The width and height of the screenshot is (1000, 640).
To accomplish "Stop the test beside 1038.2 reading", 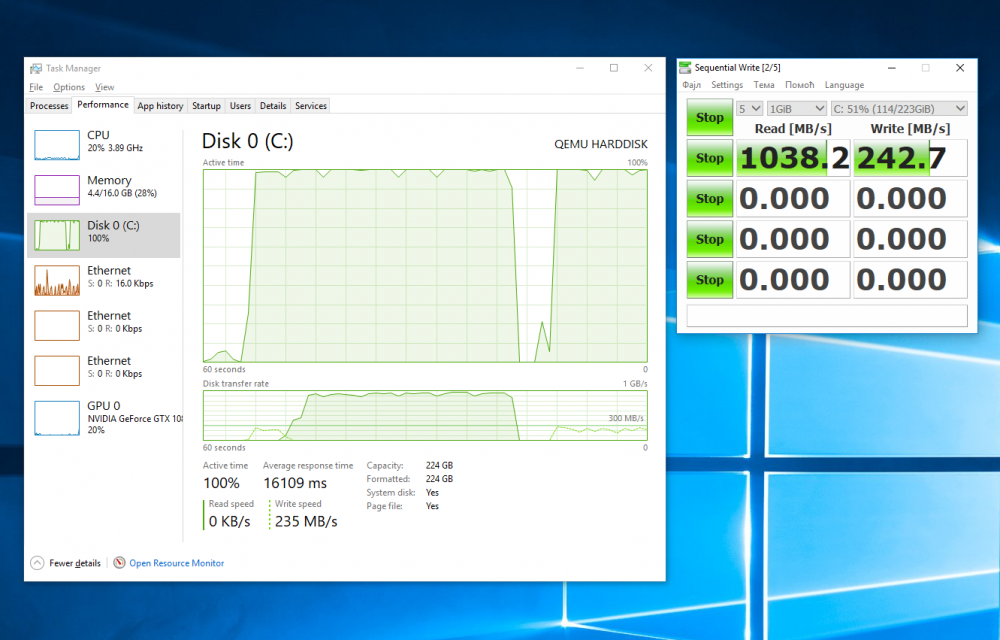I will point(709,158).
